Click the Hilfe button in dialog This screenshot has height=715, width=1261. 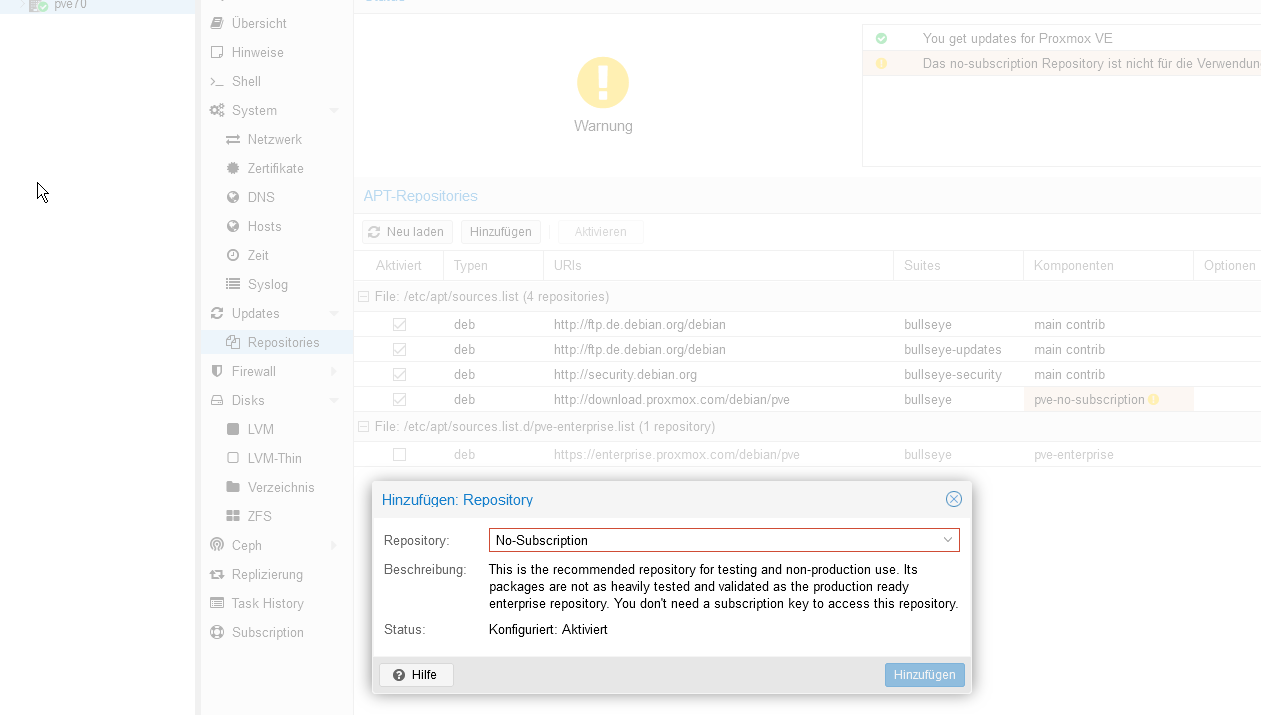[x=416, y=675]
